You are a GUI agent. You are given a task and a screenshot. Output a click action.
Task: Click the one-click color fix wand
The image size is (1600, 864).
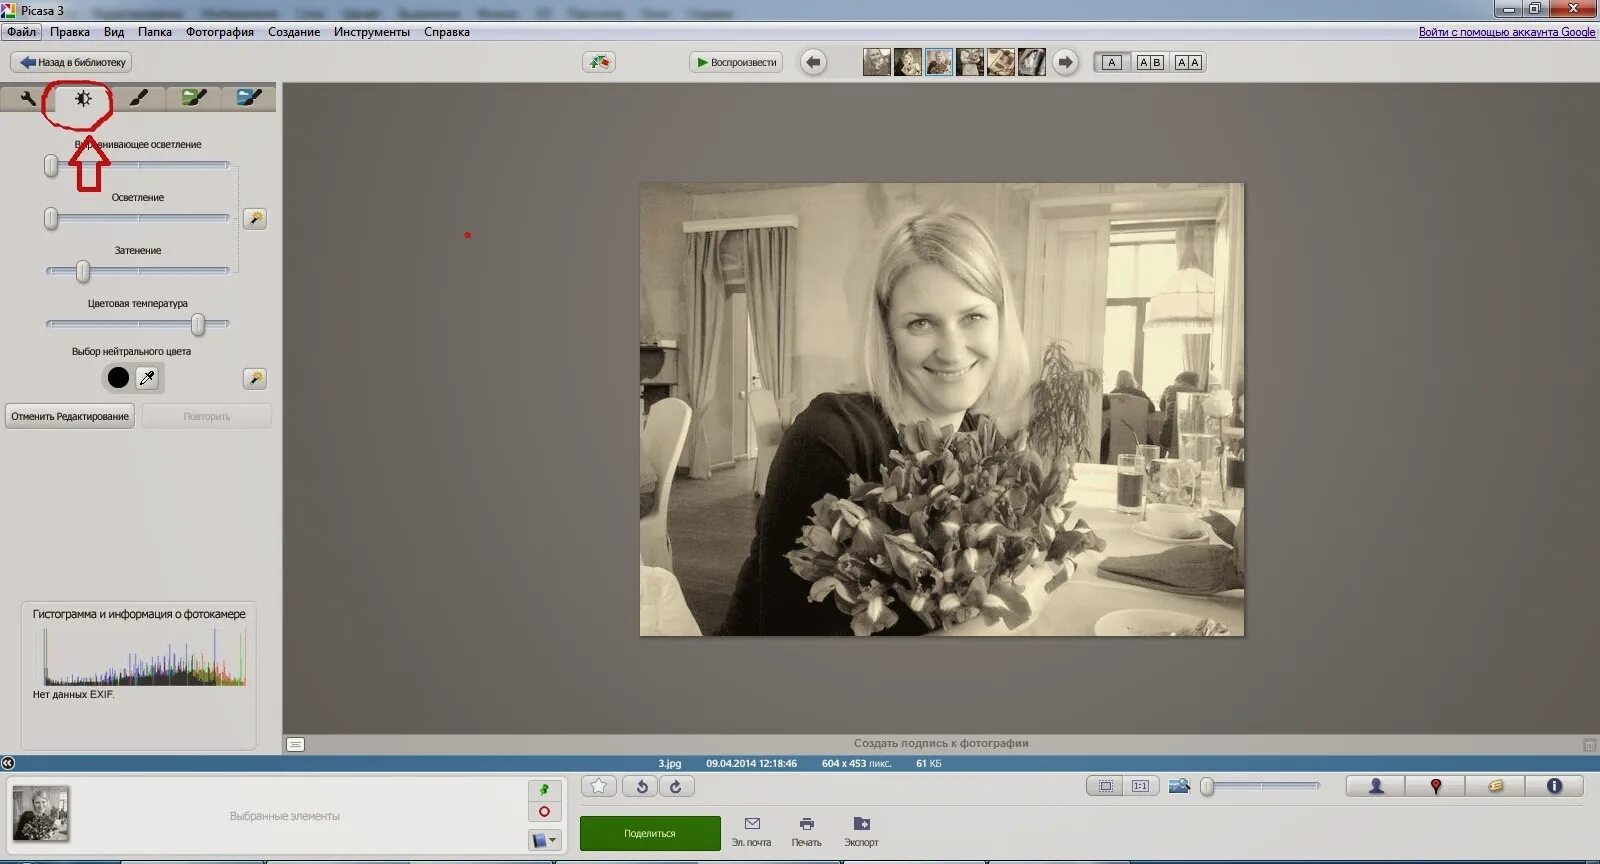[x=255, y=378]
